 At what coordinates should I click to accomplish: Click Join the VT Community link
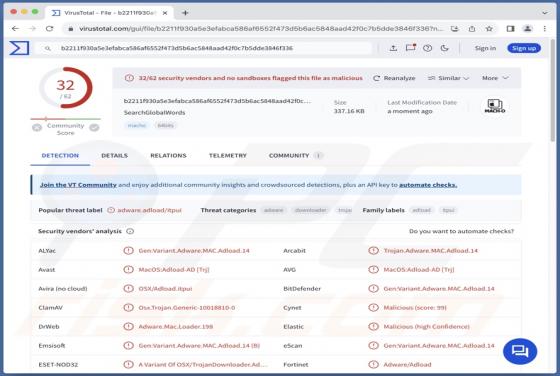pos(78,185)
